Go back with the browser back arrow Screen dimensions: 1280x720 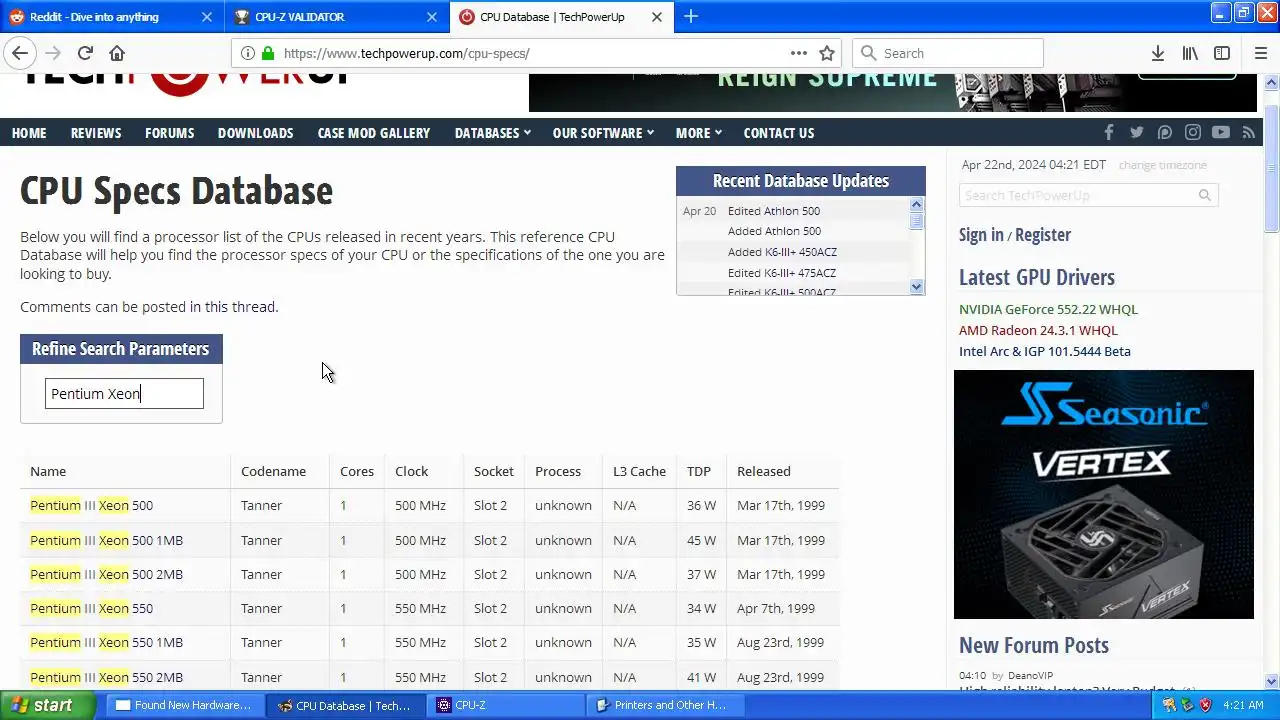(x=20, y=53)
